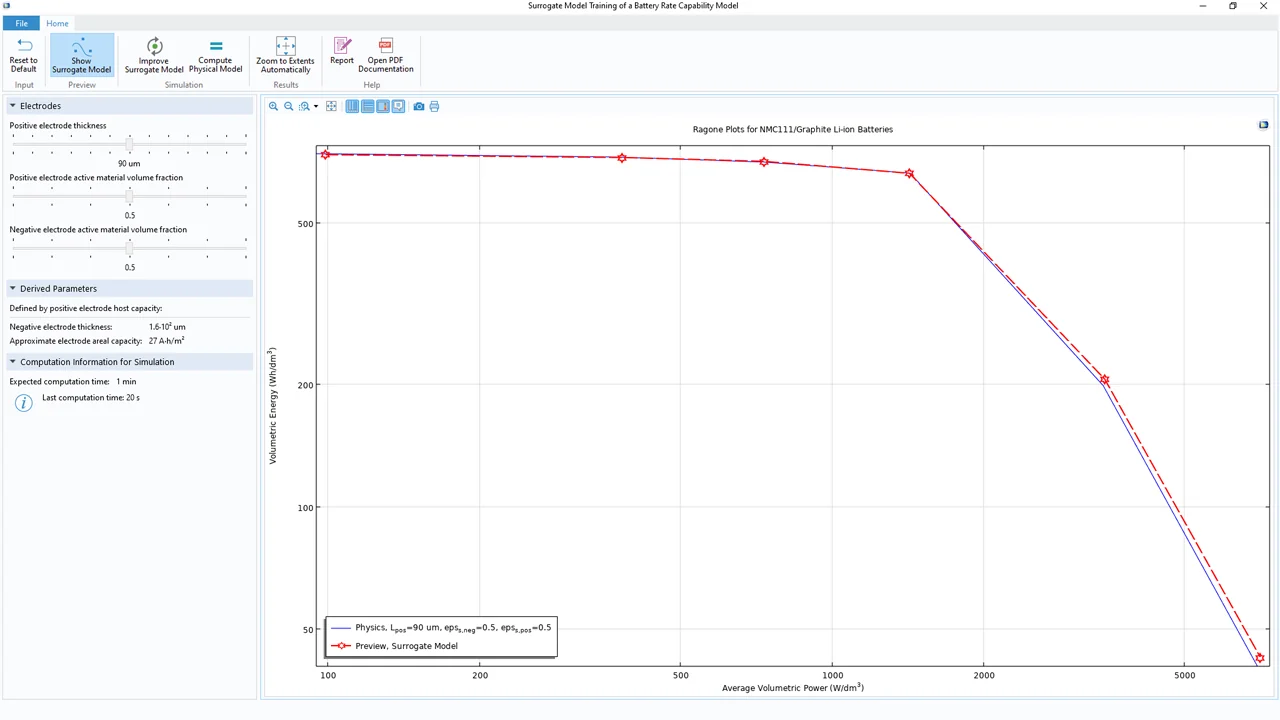Click the positive electrode thickness slider handle
Screen dimensions: 1280x720
point(129,145)
